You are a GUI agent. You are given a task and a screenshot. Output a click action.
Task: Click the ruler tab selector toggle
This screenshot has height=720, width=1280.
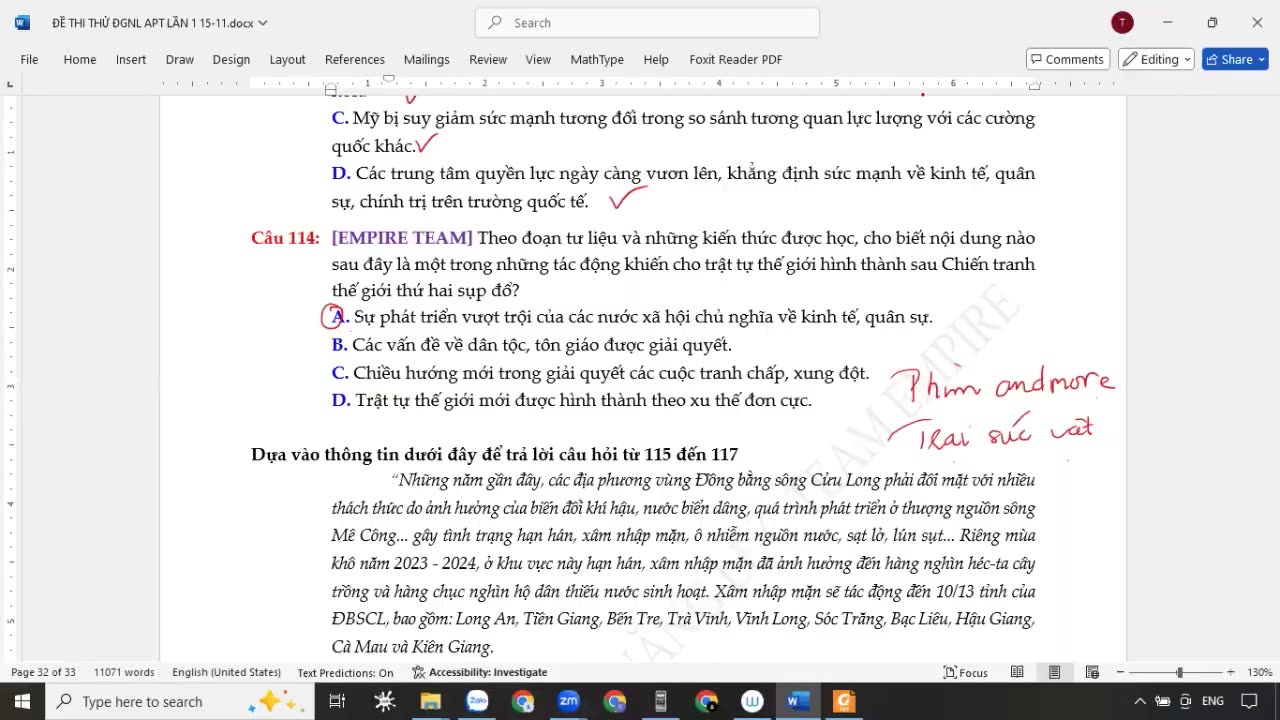tap(10, 83)
